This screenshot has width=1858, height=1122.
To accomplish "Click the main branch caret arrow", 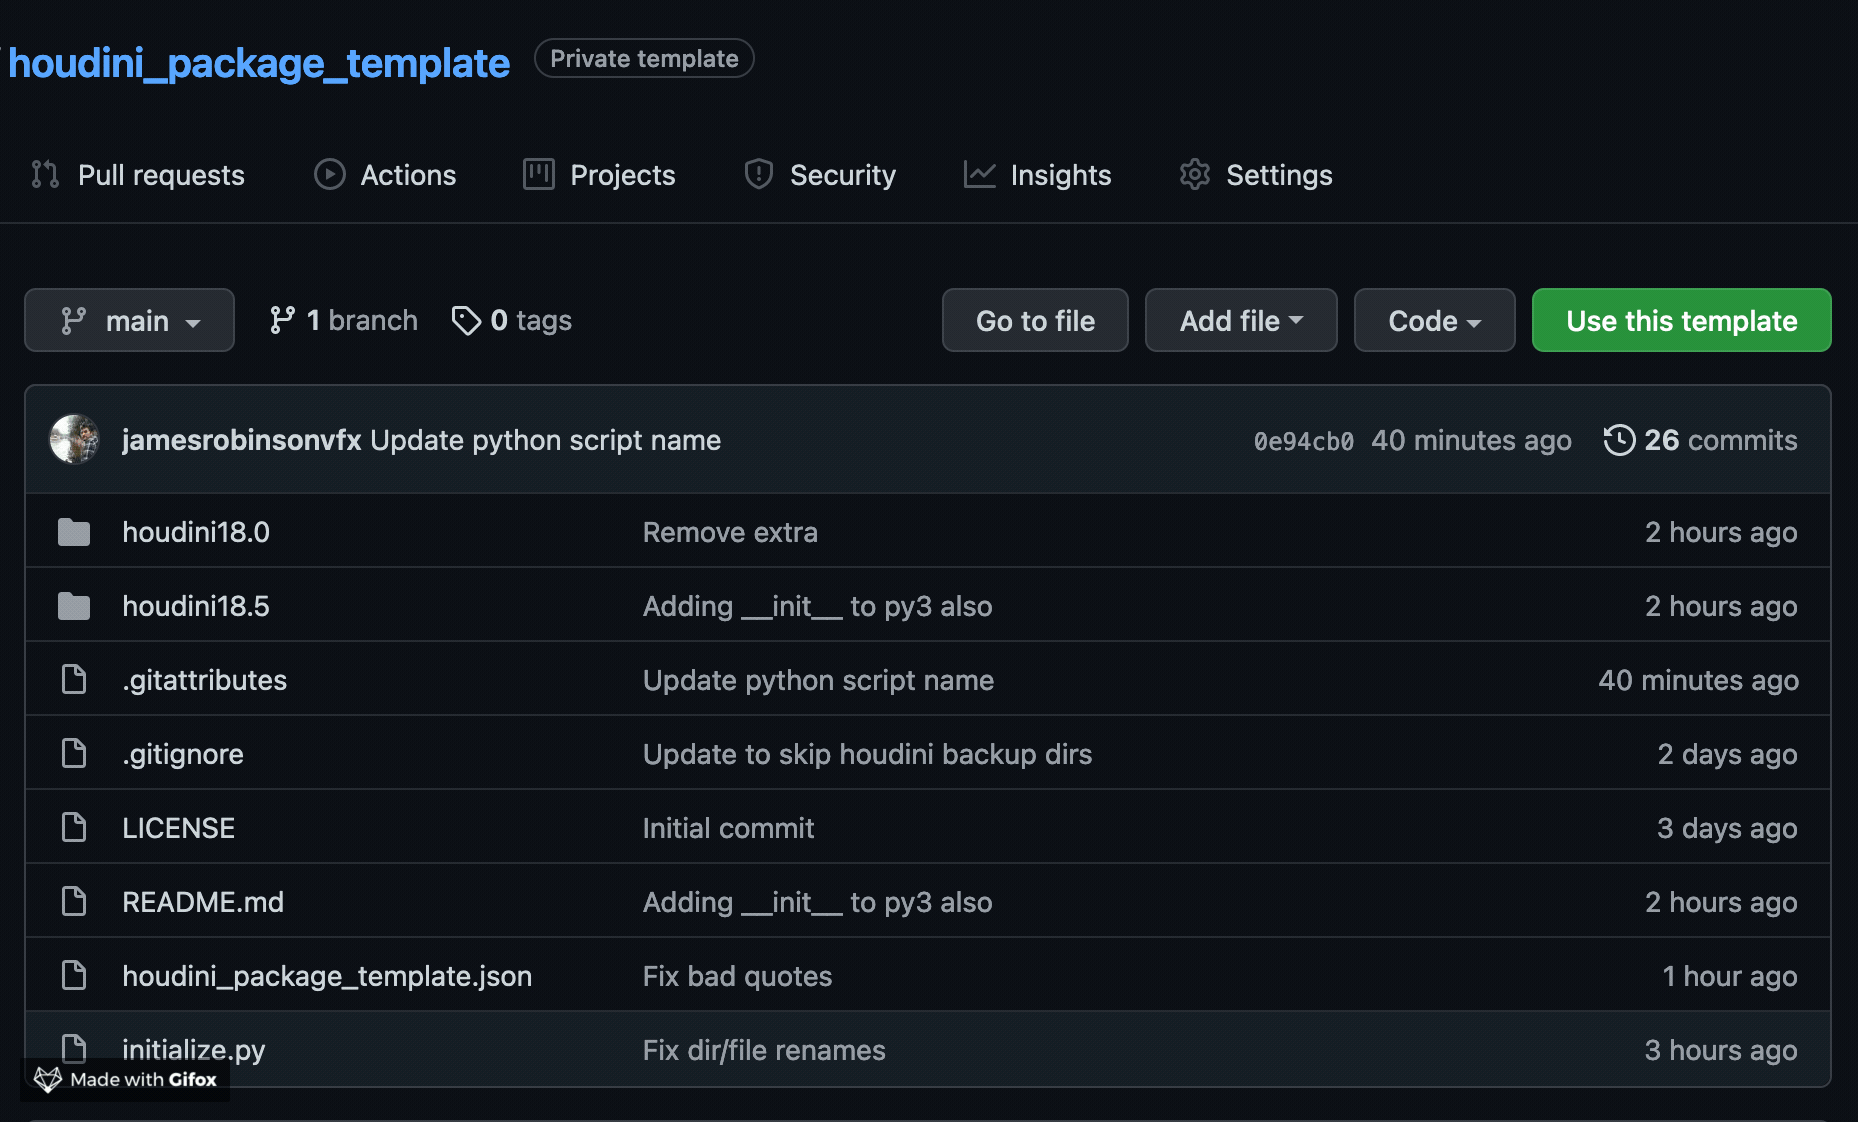I will click(193, 322).
